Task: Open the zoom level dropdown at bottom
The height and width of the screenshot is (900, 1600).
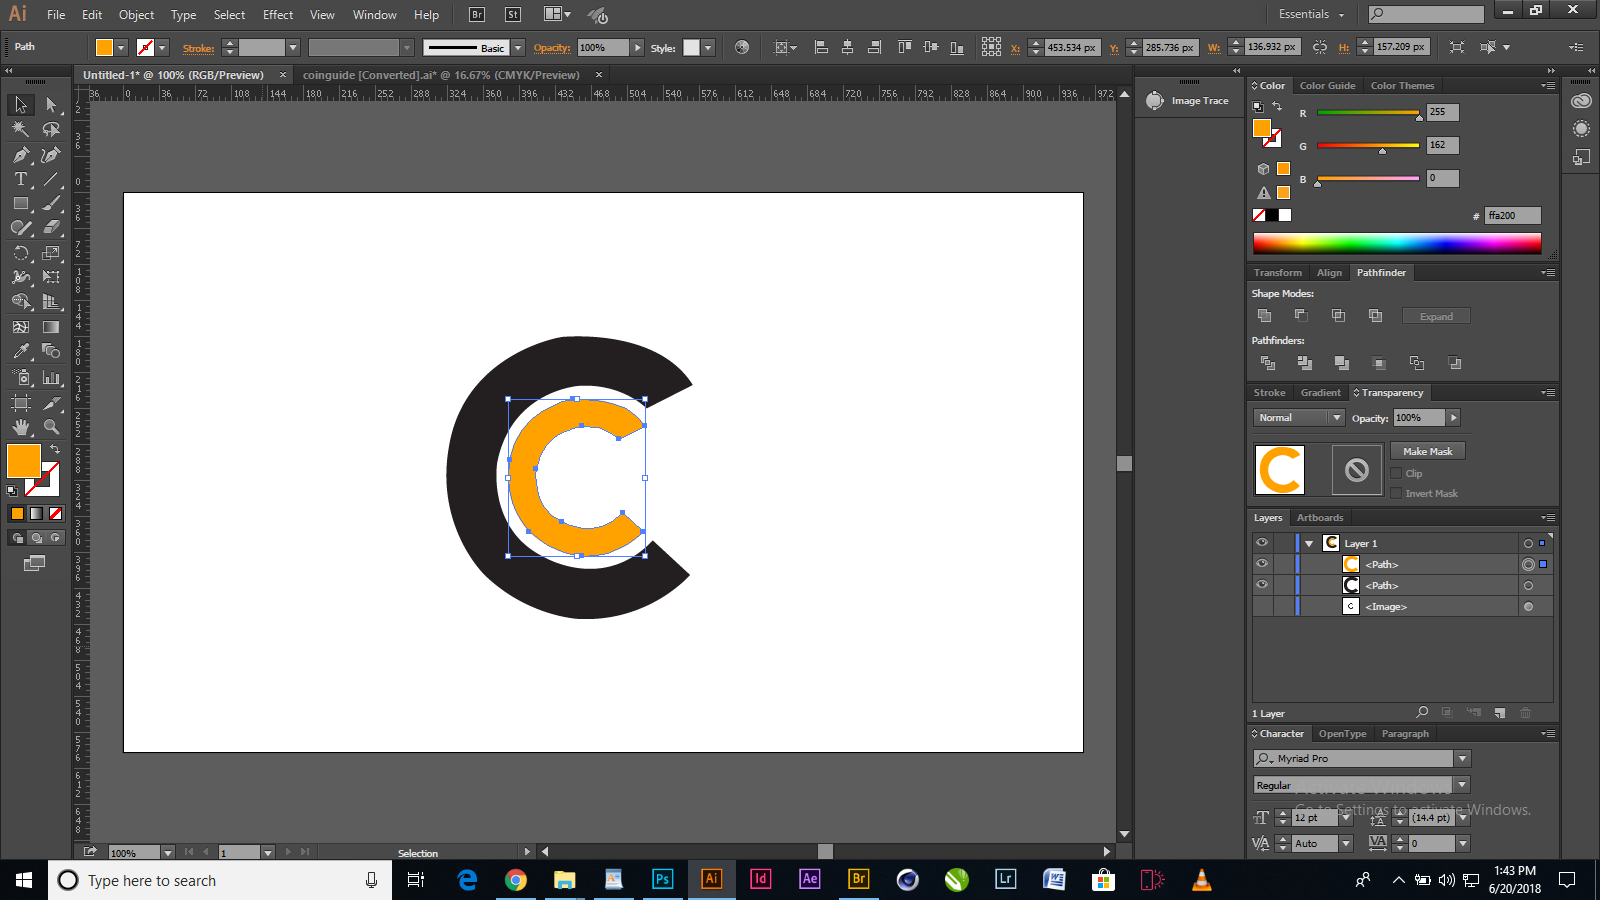Action: [x=168, y=853]
